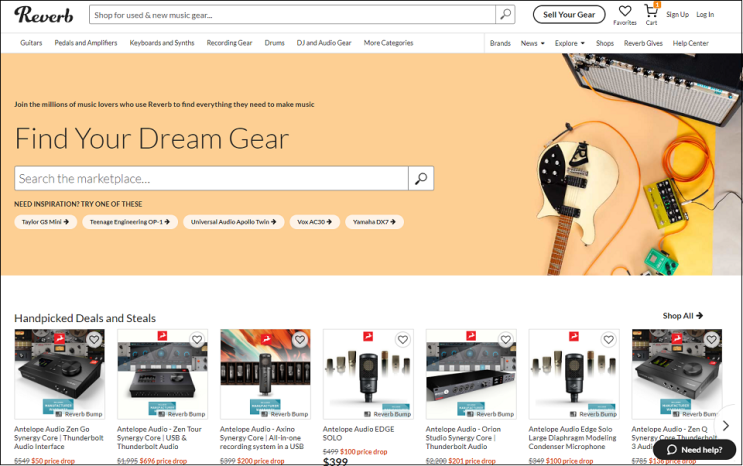
Task: Select the Yamaha DX7 suggestion
Action: (374, 222)
